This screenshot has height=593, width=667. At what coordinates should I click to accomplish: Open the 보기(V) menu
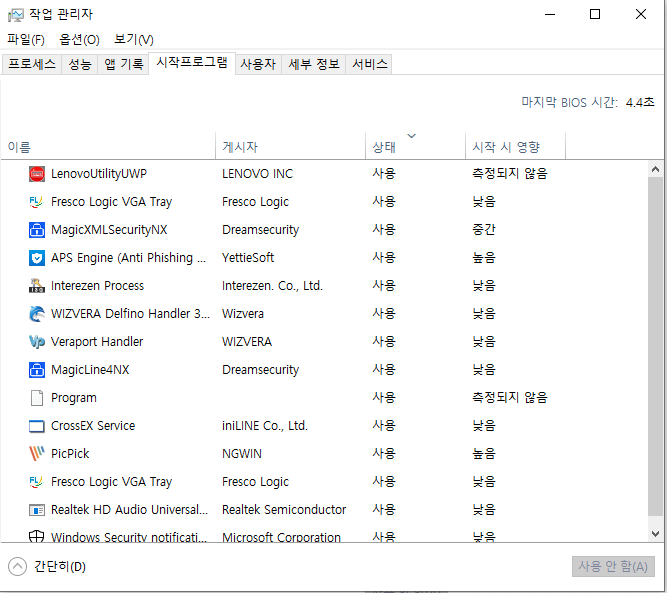134,40
